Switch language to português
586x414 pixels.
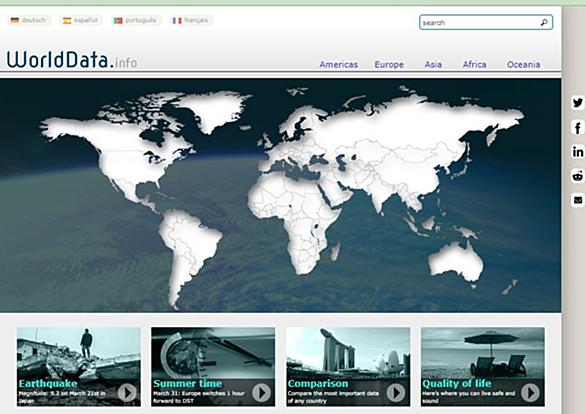[x=135, y=20]
